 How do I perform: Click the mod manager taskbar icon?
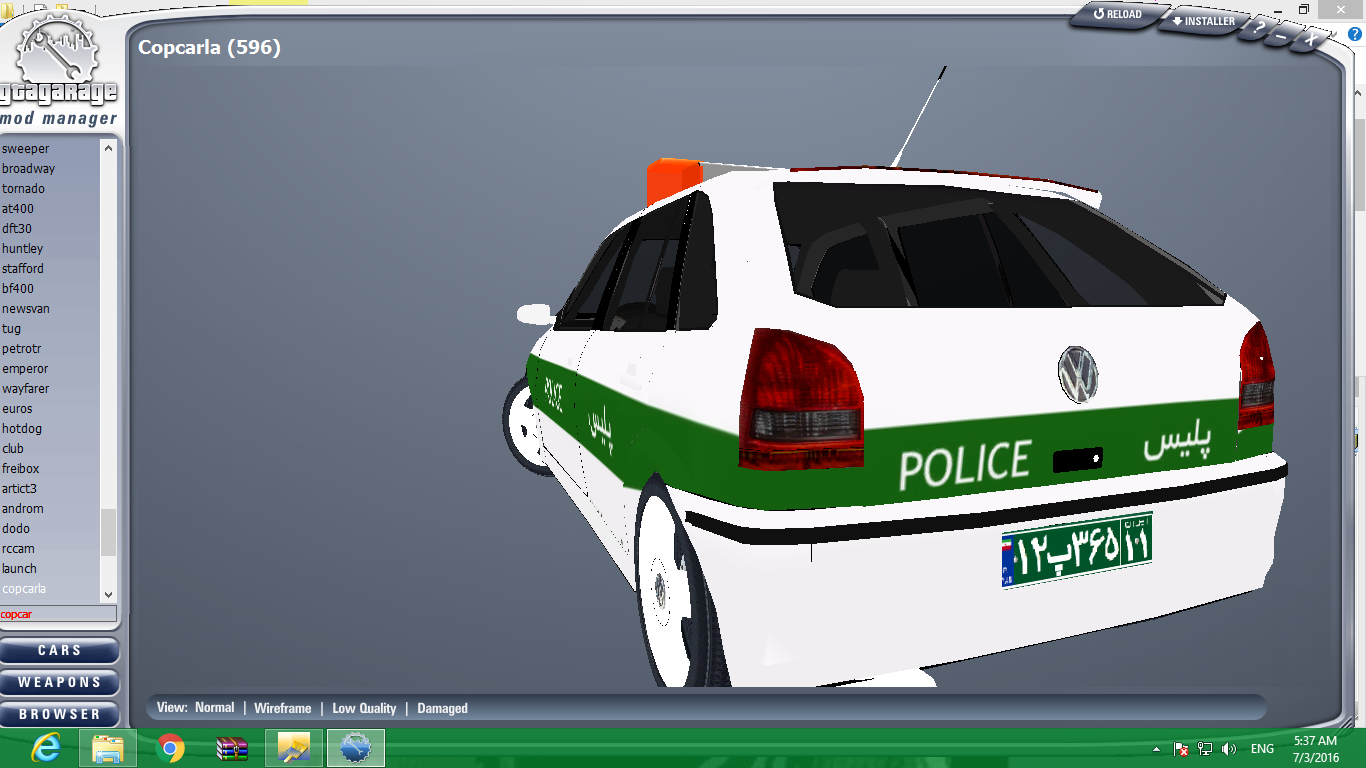tap(356, 748)
